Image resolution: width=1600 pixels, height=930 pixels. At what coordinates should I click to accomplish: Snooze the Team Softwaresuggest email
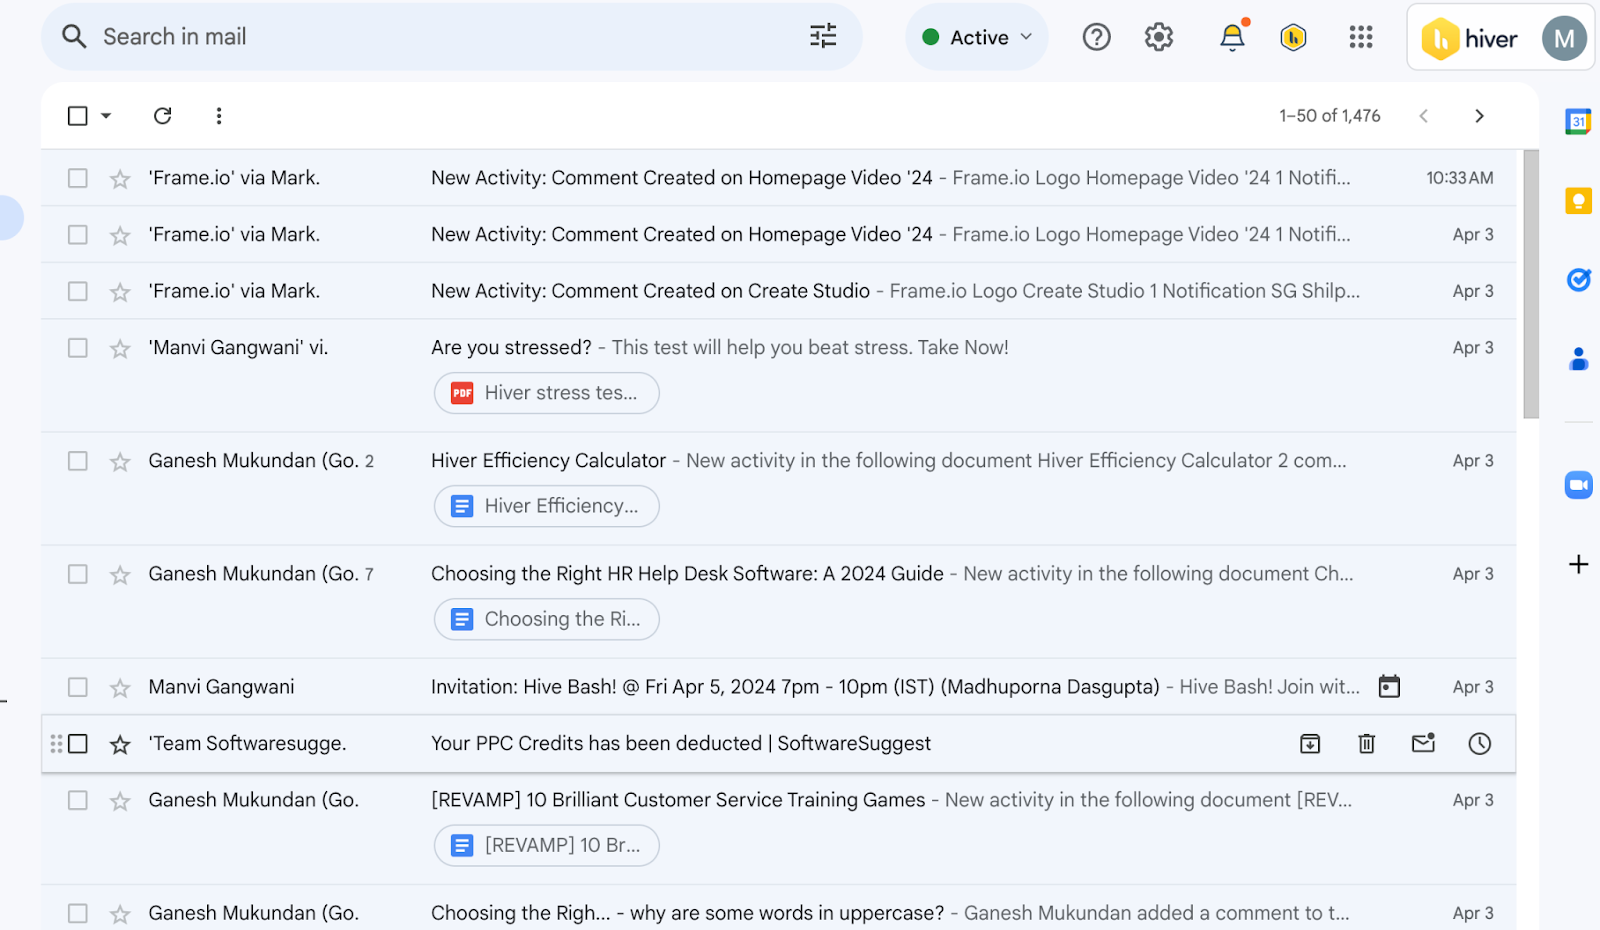click(x=1480, y=744)
